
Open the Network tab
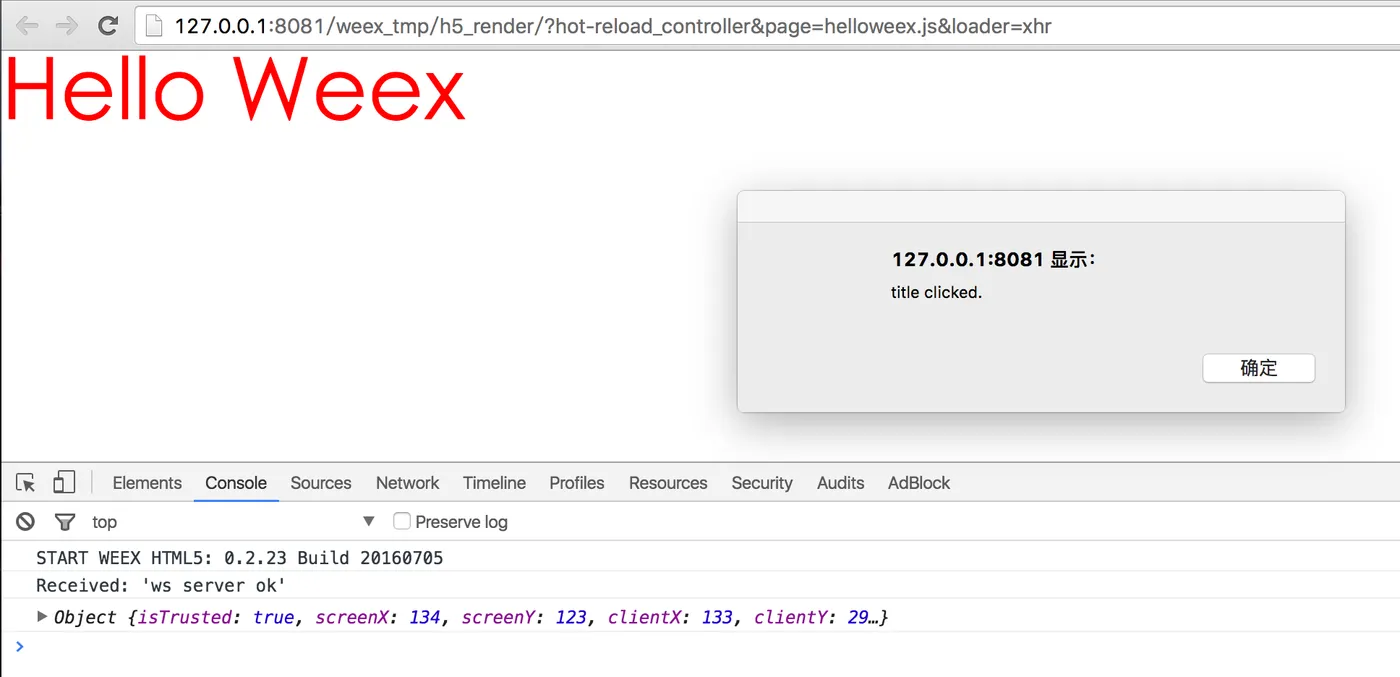pyautogui.click(x=407, y=483)
